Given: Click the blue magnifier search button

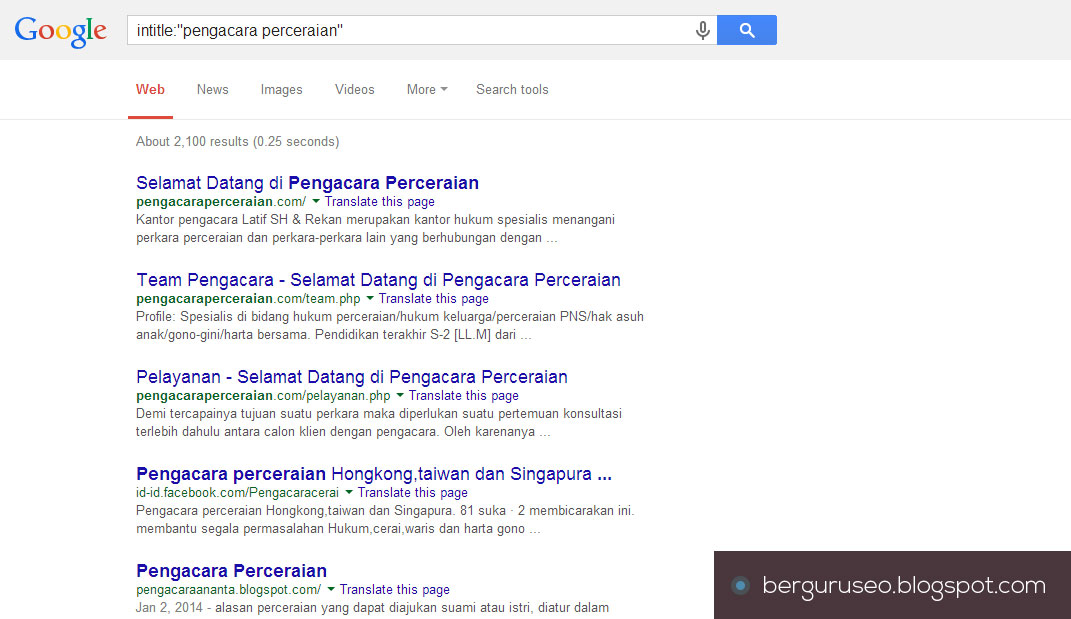Looking at the screenshot, I should pos(747,30).
